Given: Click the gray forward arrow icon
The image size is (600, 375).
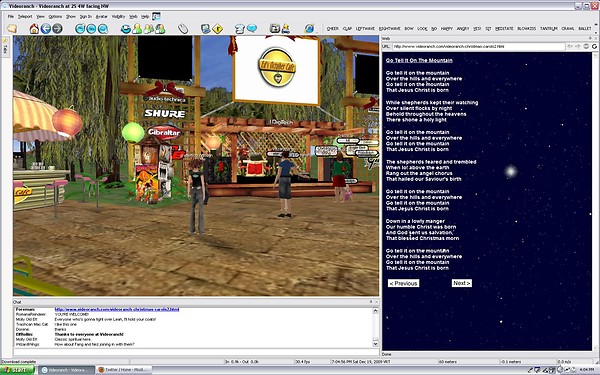Looking at the screenshot, I should 57,29.
